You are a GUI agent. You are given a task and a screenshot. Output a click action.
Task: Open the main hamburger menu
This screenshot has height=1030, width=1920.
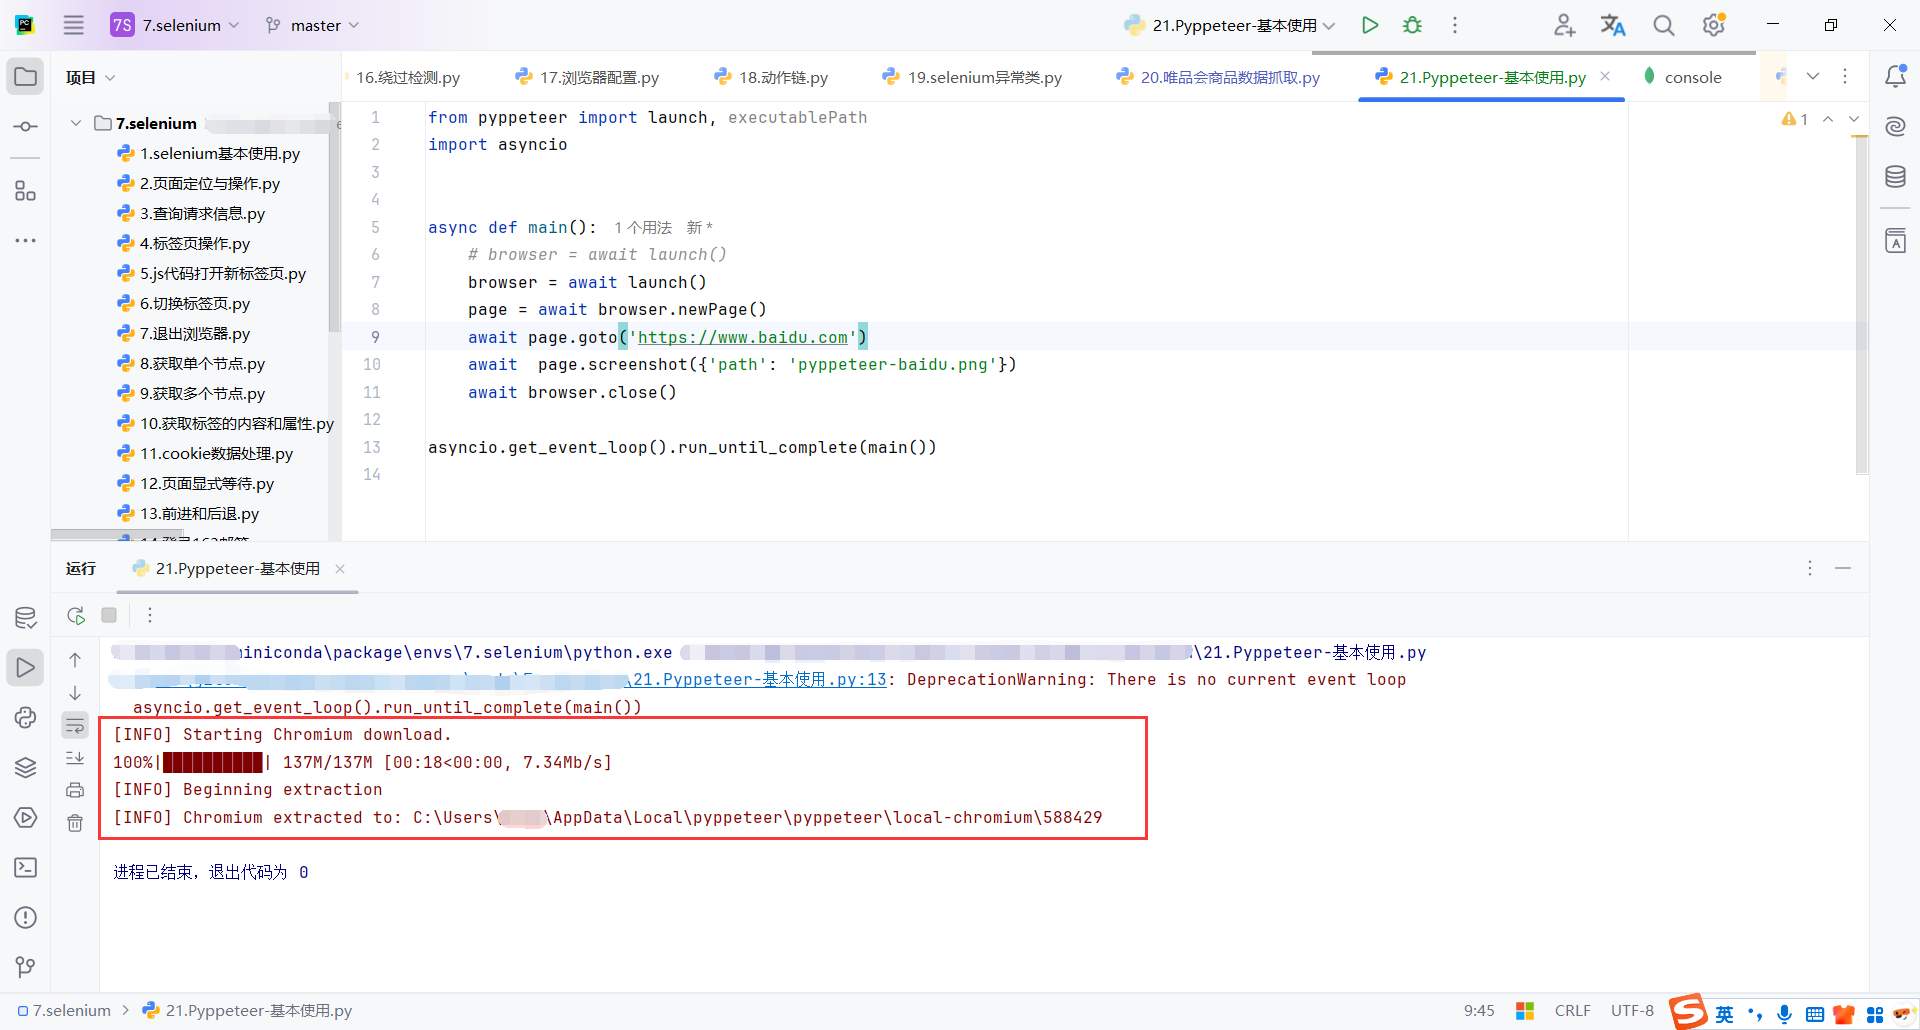[x=74, y=25]
